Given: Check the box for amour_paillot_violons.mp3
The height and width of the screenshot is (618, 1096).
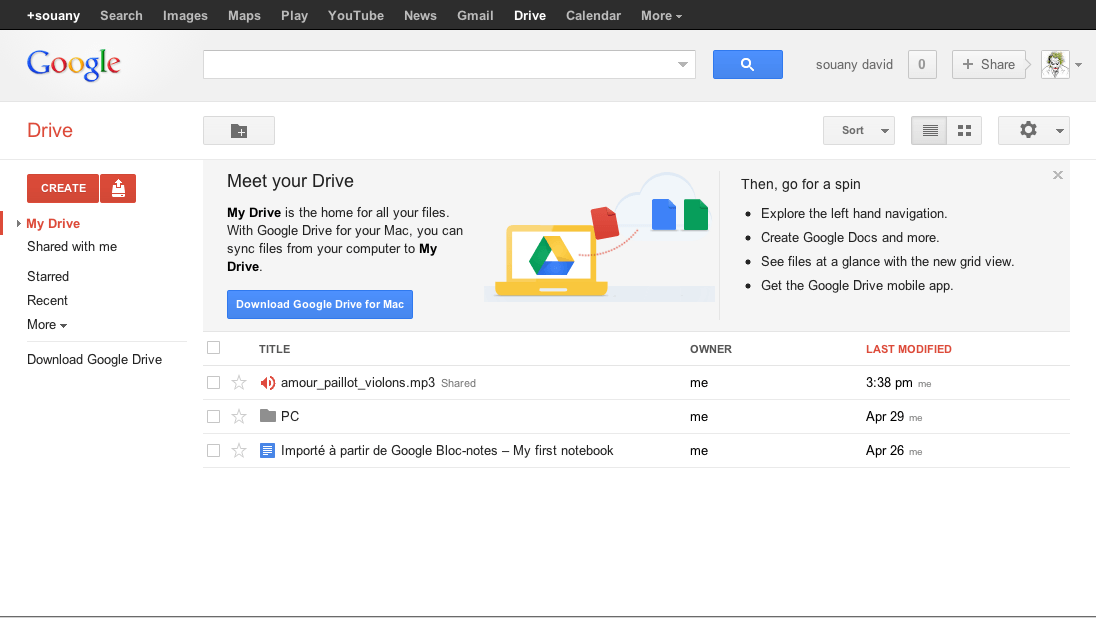Looking at the screenshot, I should pos(214,382).
